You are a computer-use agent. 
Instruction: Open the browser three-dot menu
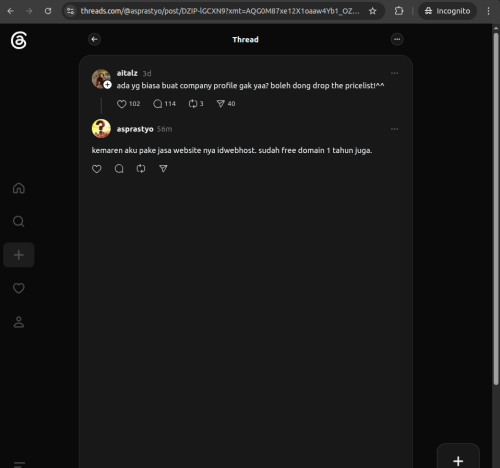point(488,11)
